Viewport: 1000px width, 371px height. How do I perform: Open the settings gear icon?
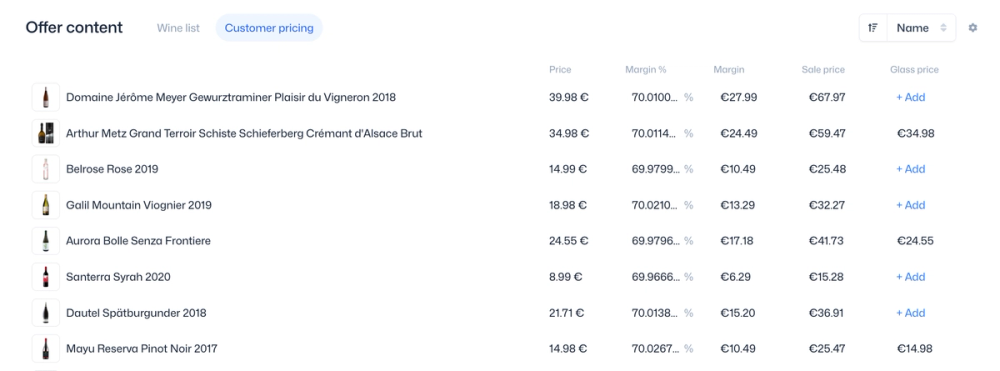972,28
